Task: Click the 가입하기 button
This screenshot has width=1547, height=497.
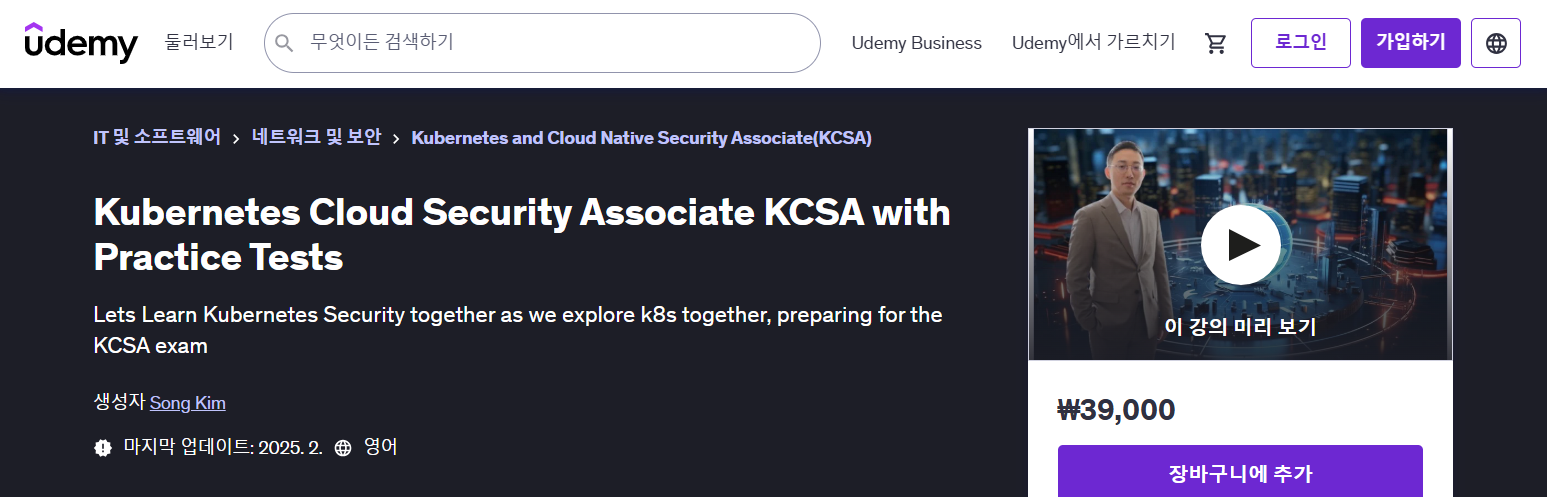Action: coord(1411,43)
